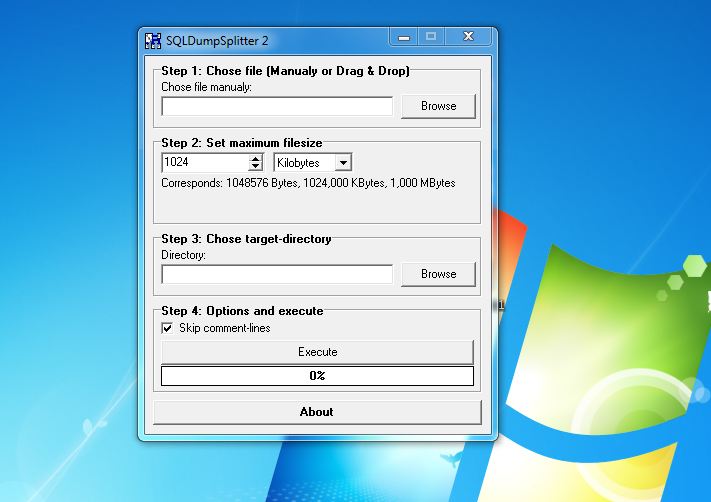Close the SQLDumpSplitter 2 window
The width and height of the screenshot is (711, 502).
[x=468, y=37]
